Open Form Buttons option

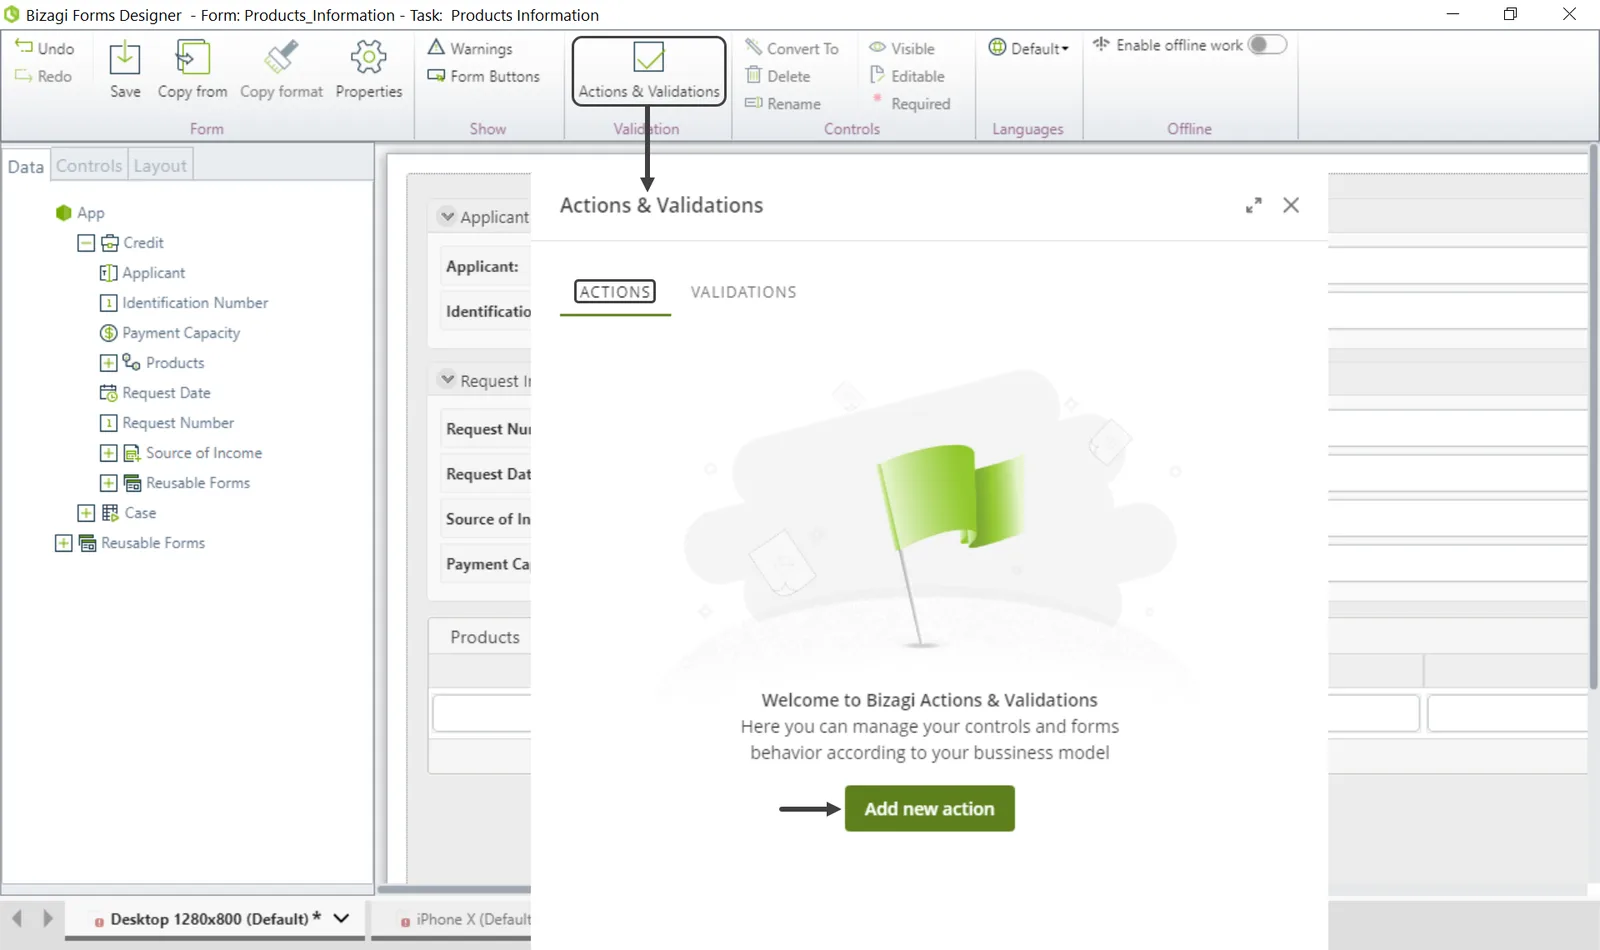pyautogui.click(x=483, y=76)
